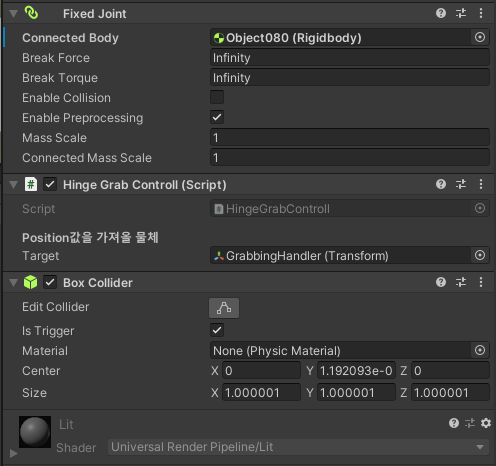Viewport: 496px width, 466px height.
Task: Disable the Box Collider component checkbox
Action: [x=50, y=282]
